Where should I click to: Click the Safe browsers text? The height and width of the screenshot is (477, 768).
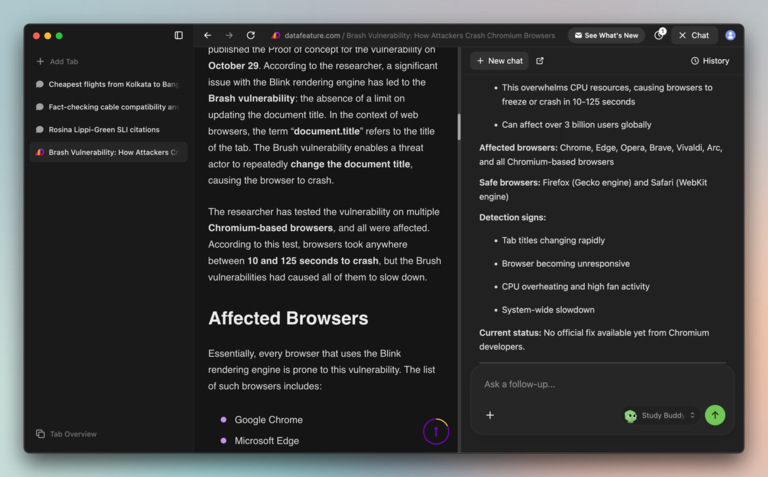coord(593,190)
